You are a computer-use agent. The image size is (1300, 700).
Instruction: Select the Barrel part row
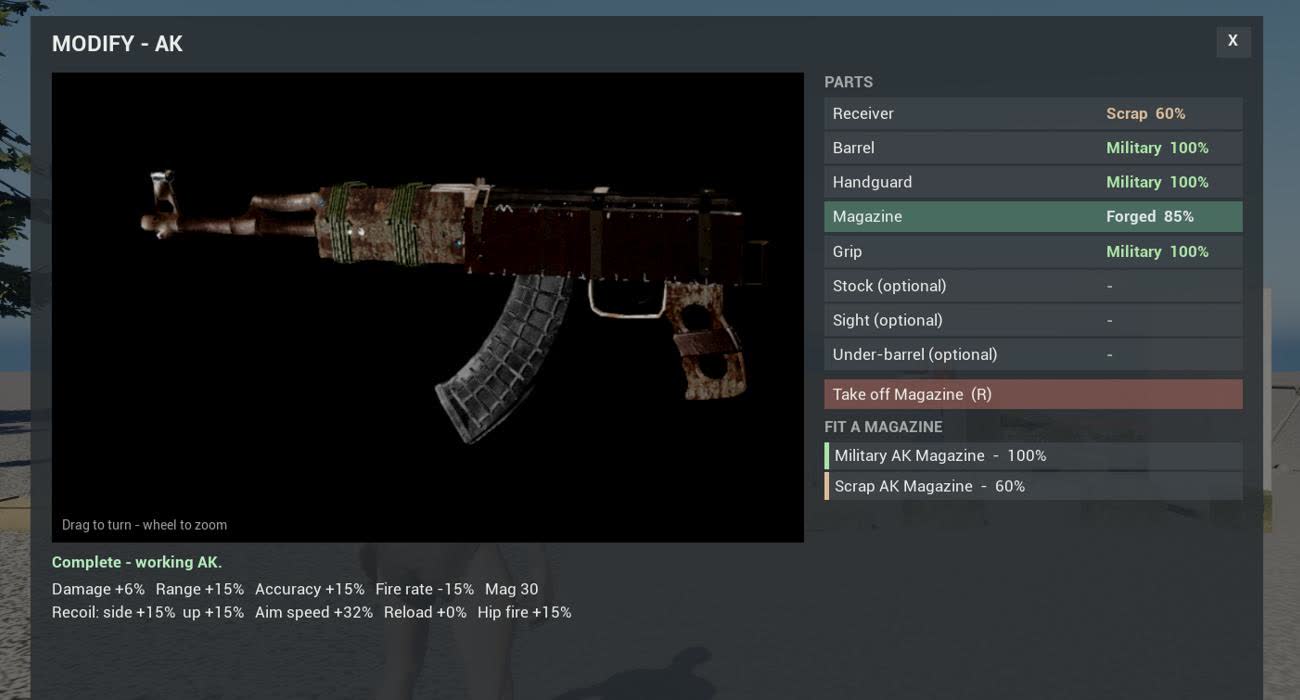[x=1033, y=148]
